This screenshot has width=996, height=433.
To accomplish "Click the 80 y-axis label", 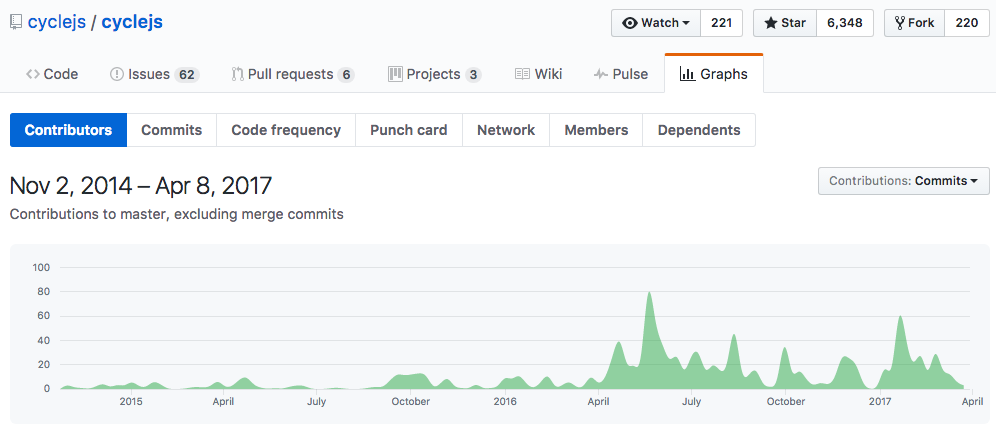I will pyautogui.click(x=43, y=292).
